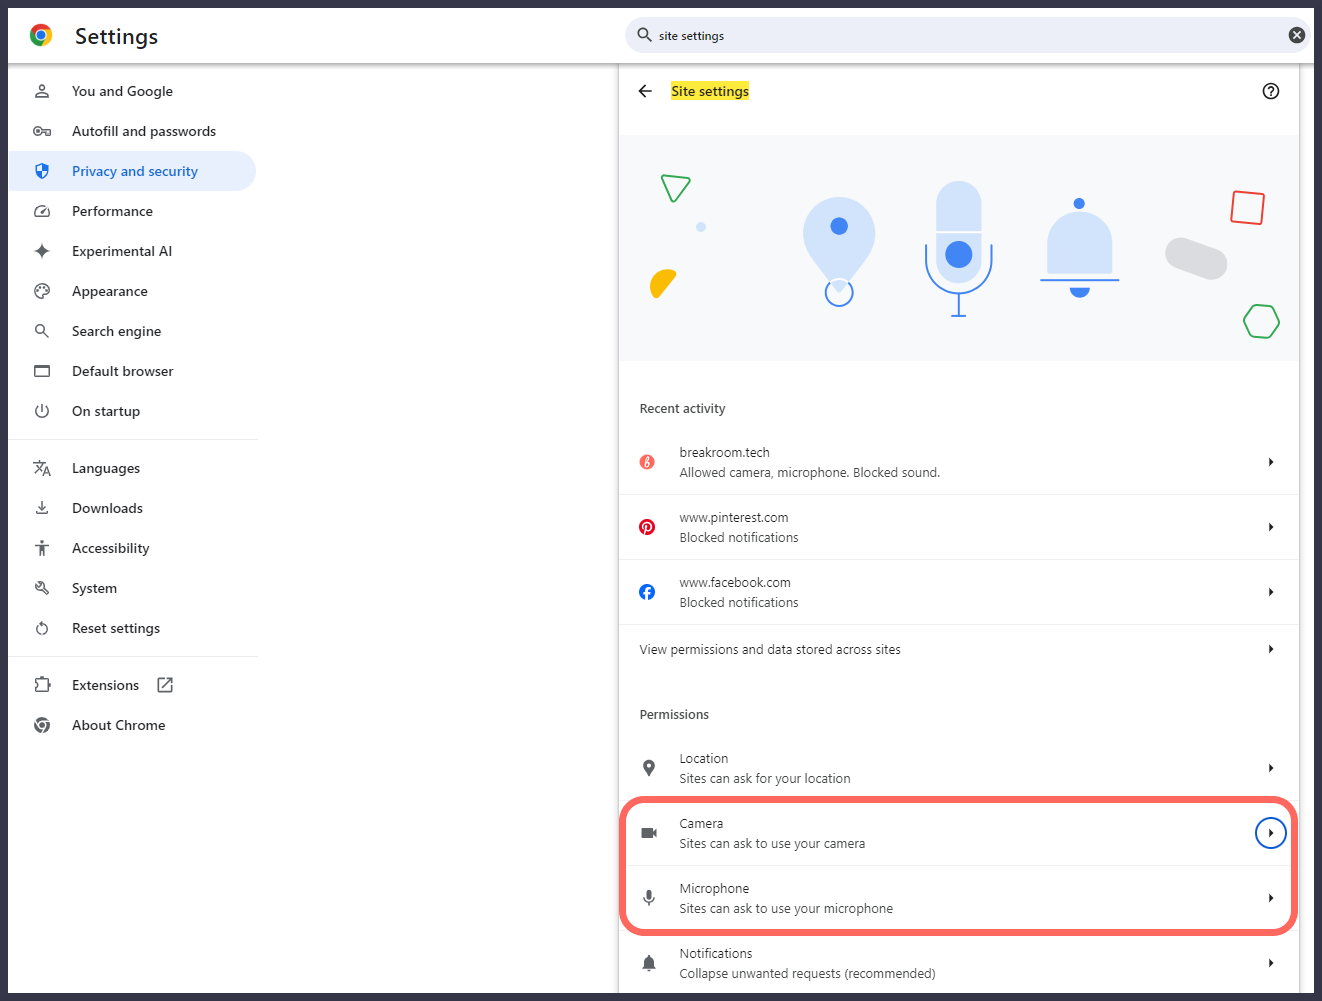Expand the Microphone permission arrow
1322x1001 pixels.
(x=1270, y=898)
